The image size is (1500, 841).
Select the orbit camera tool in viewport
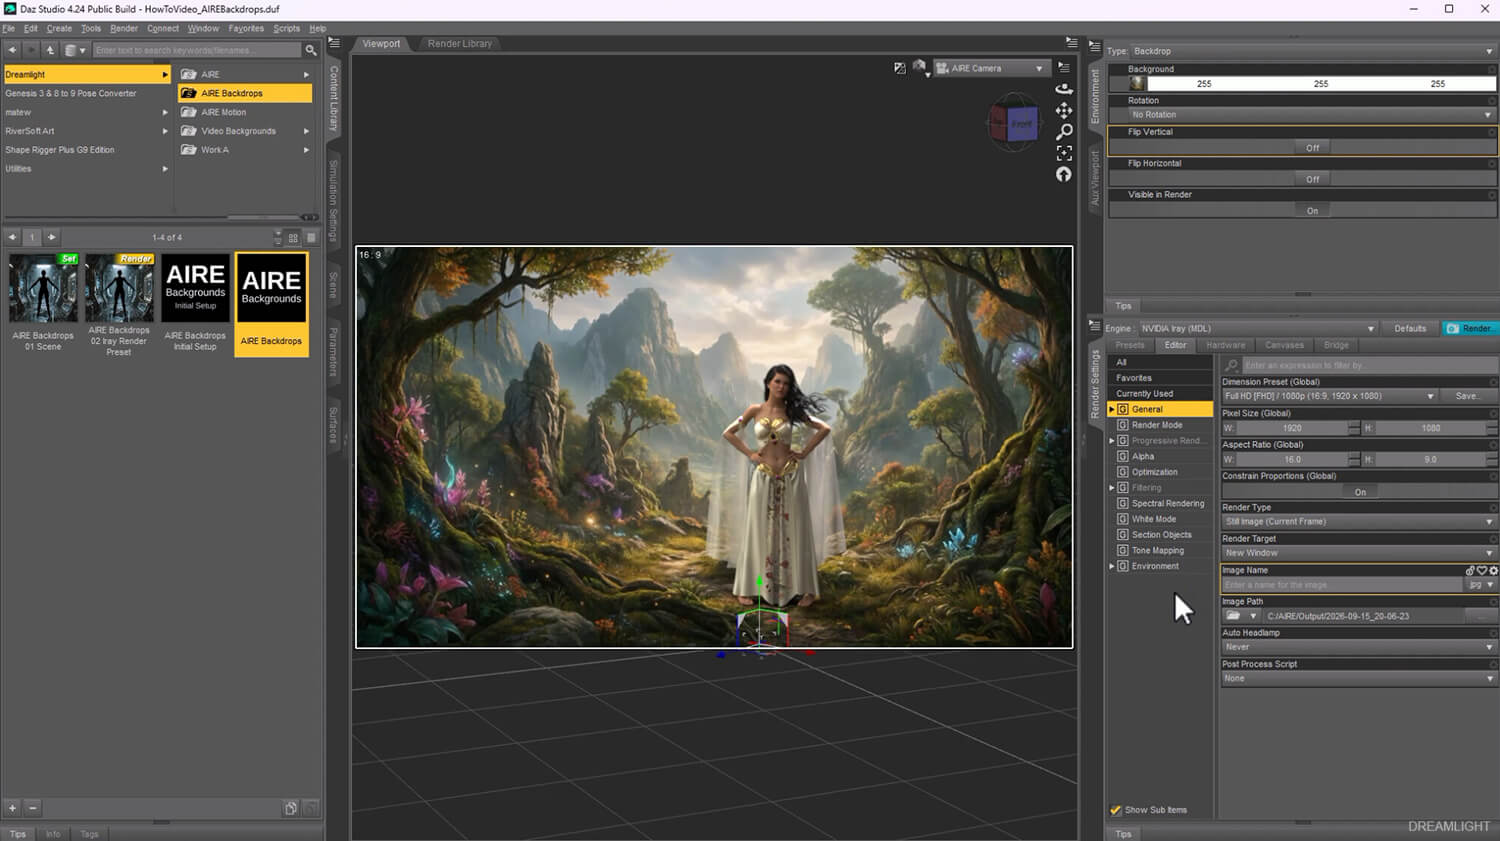pyautogui.click(x=1064, y=89)
